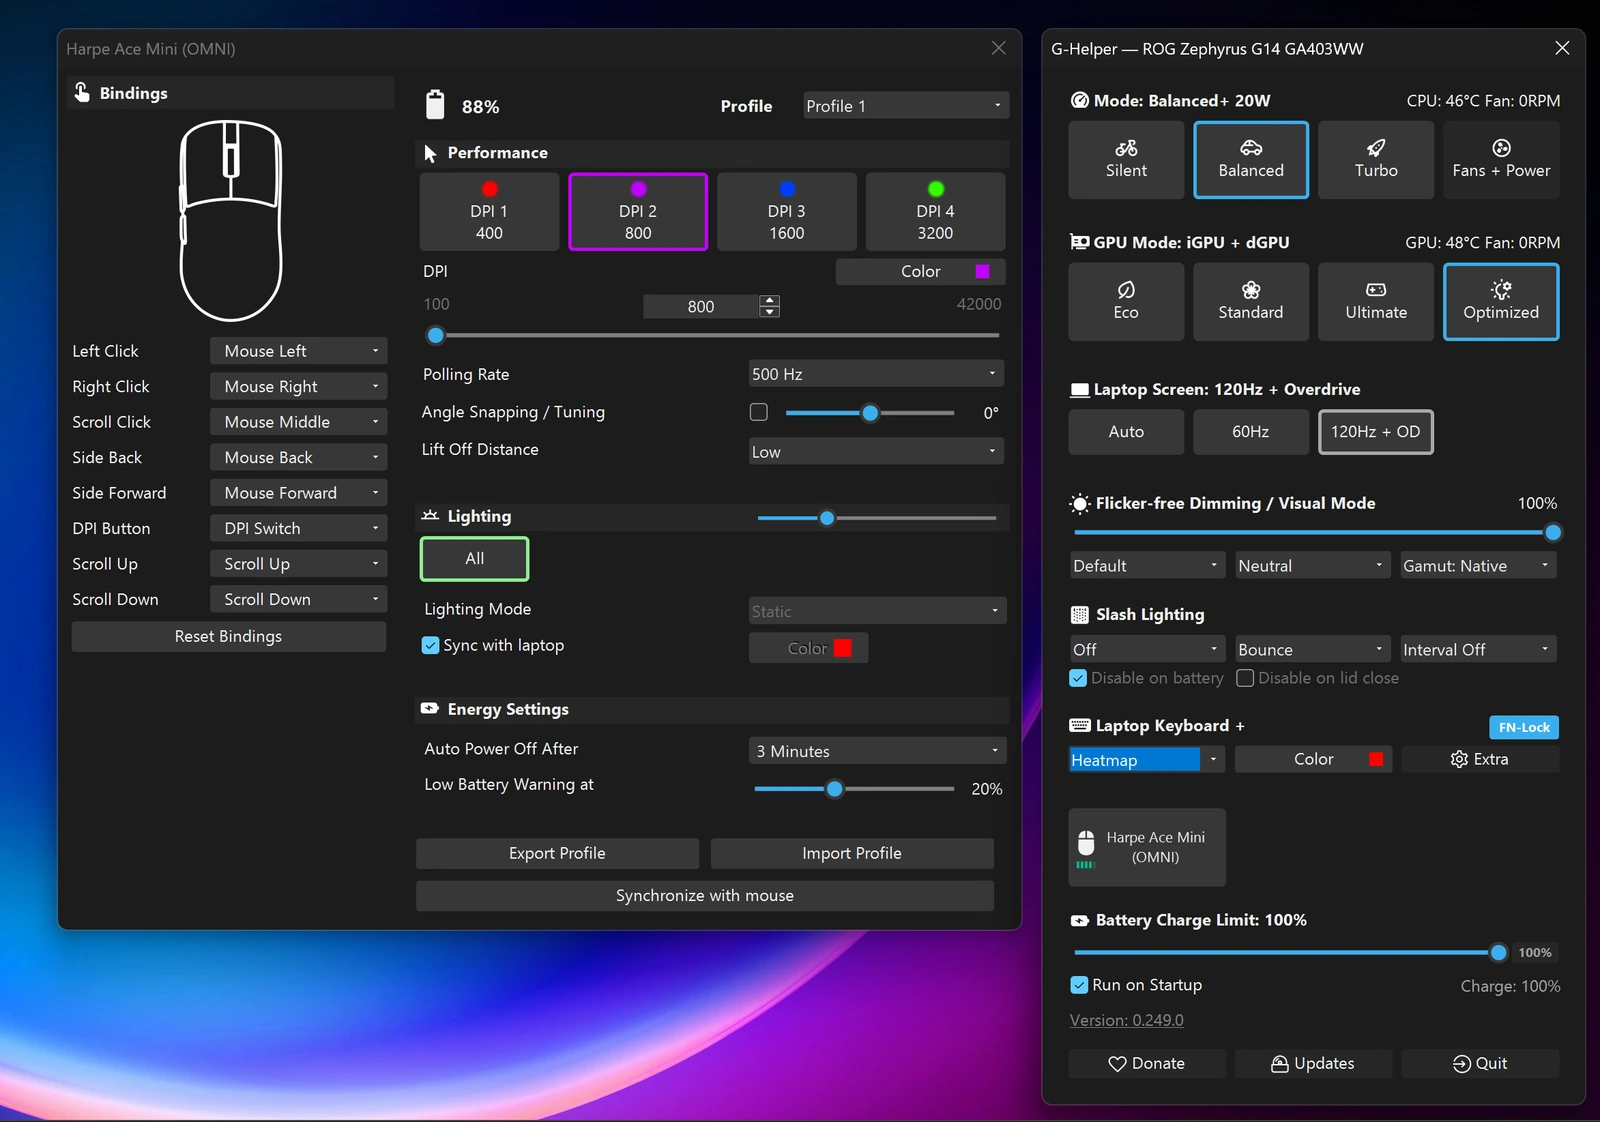Open Polling Rate 500 Hz dropdown

click(876, 374)
